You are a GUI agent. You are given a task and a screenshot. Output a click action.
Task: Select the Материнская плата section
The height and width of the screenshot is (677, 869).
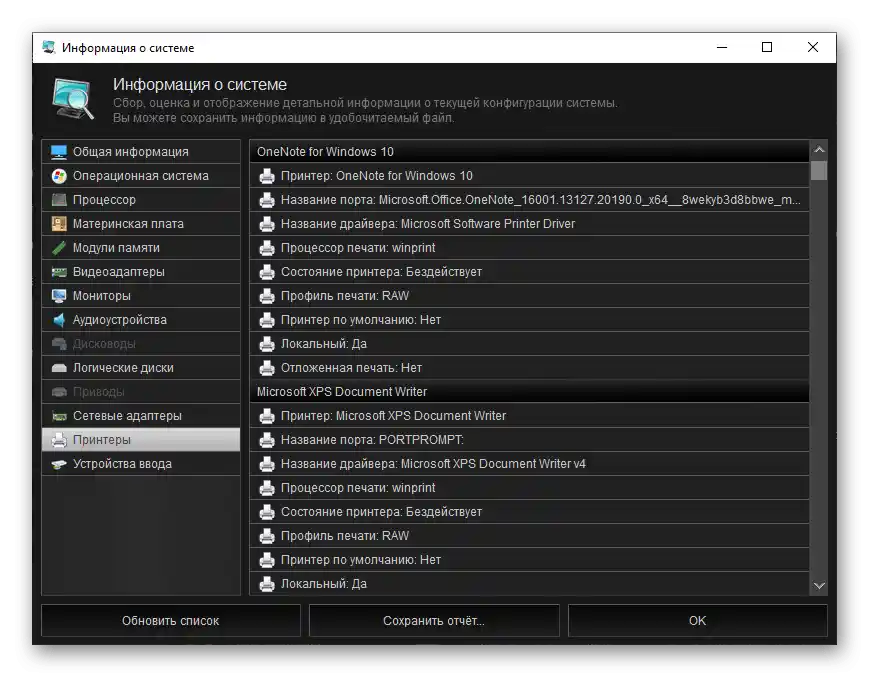pos(141,224)
